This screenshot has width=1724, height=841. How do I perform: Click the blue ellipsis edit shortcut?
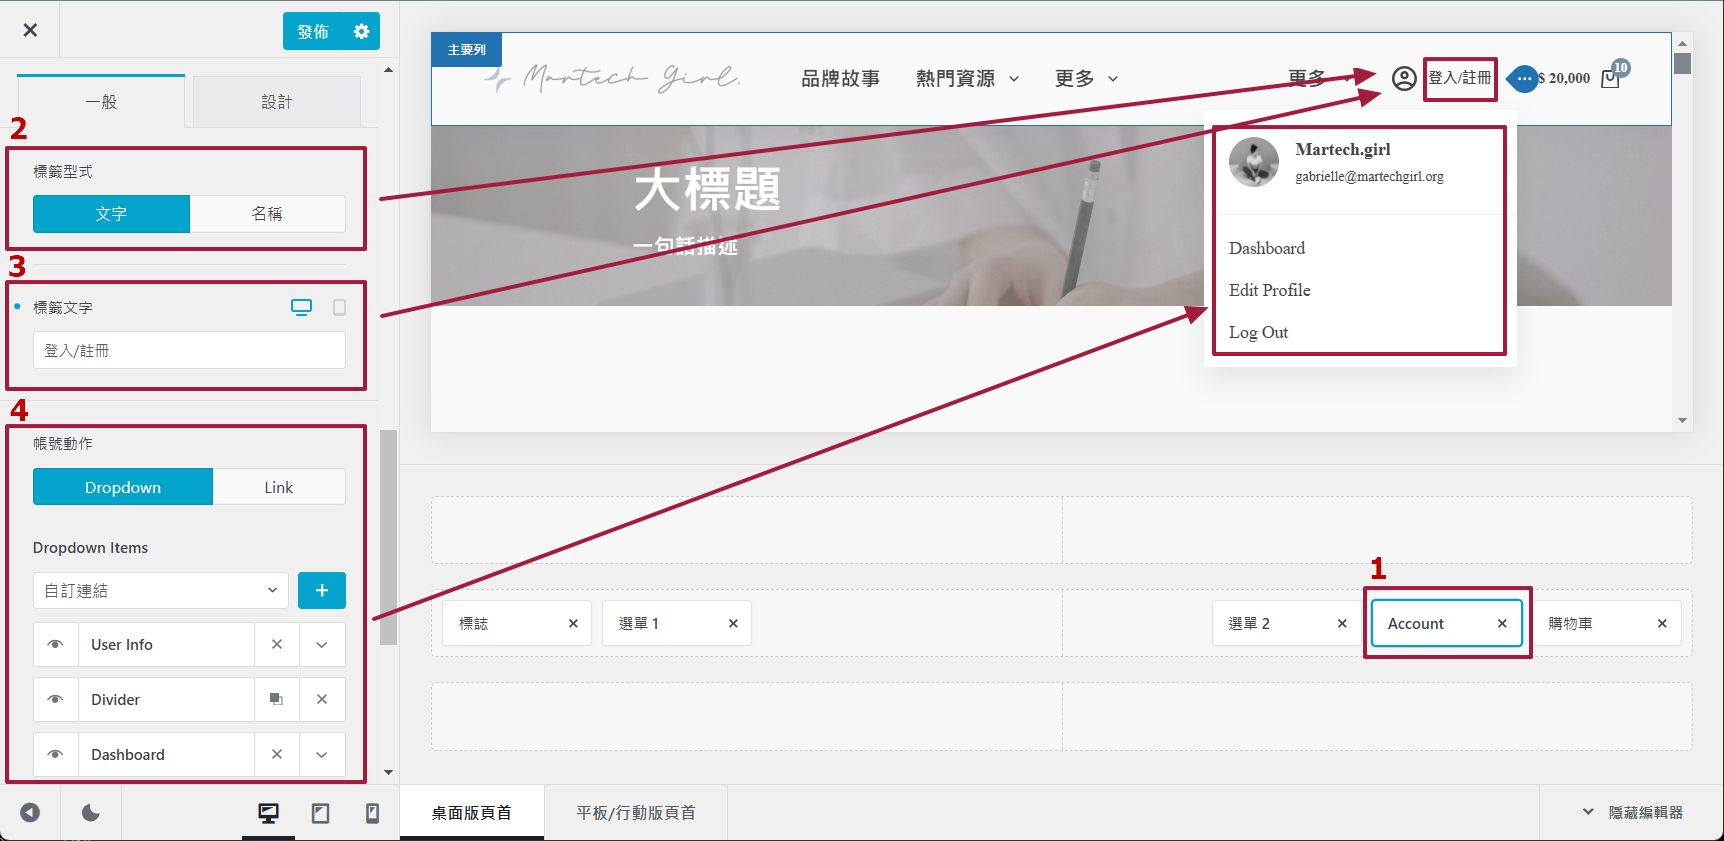click(x=1522, y=78)
